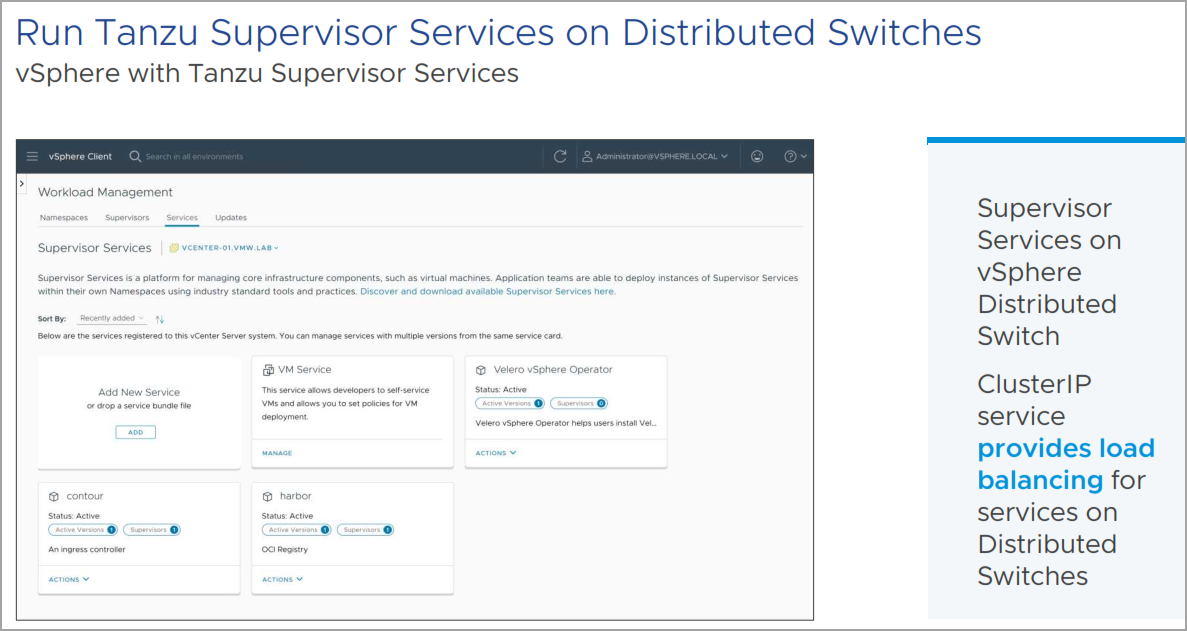
Task: Click the 'Add New Service' card heading
Action: (x=139, y=393)
